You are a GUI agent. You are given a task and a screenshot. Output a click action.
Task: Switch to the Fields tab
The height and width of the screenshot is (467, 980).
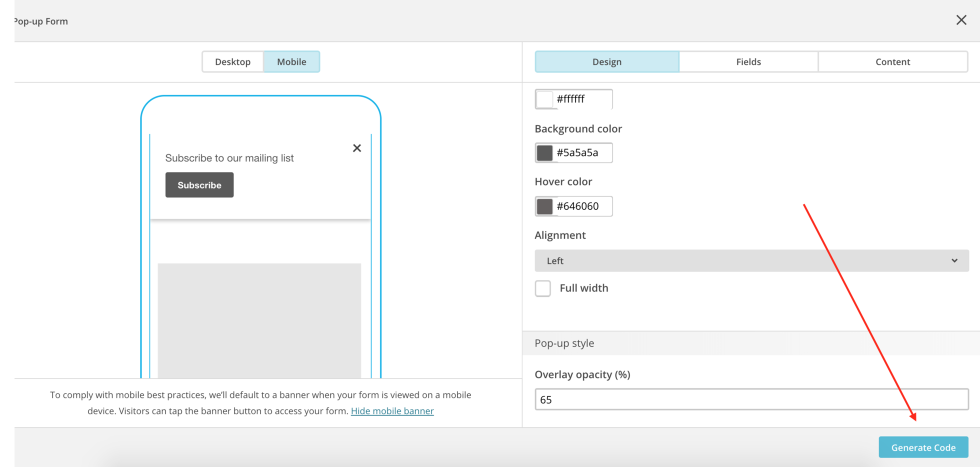pos(748,62)
